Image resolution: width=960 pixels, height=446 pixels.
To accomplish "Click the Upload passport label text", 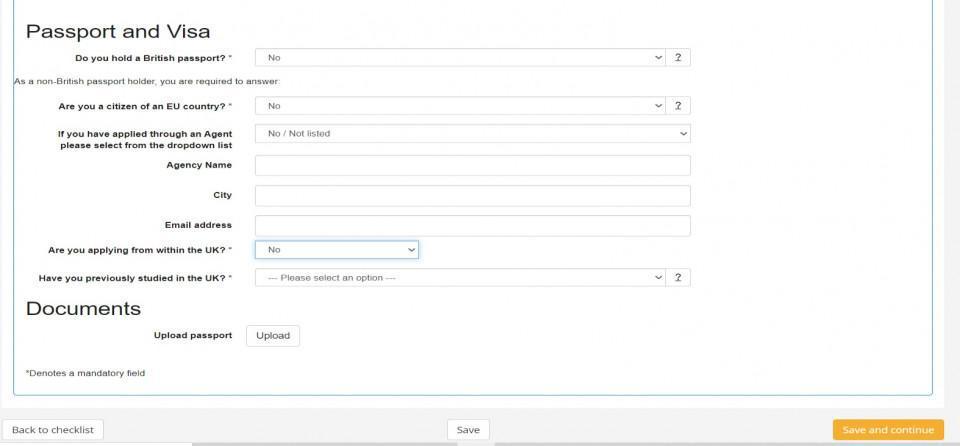I will [192, 336].
